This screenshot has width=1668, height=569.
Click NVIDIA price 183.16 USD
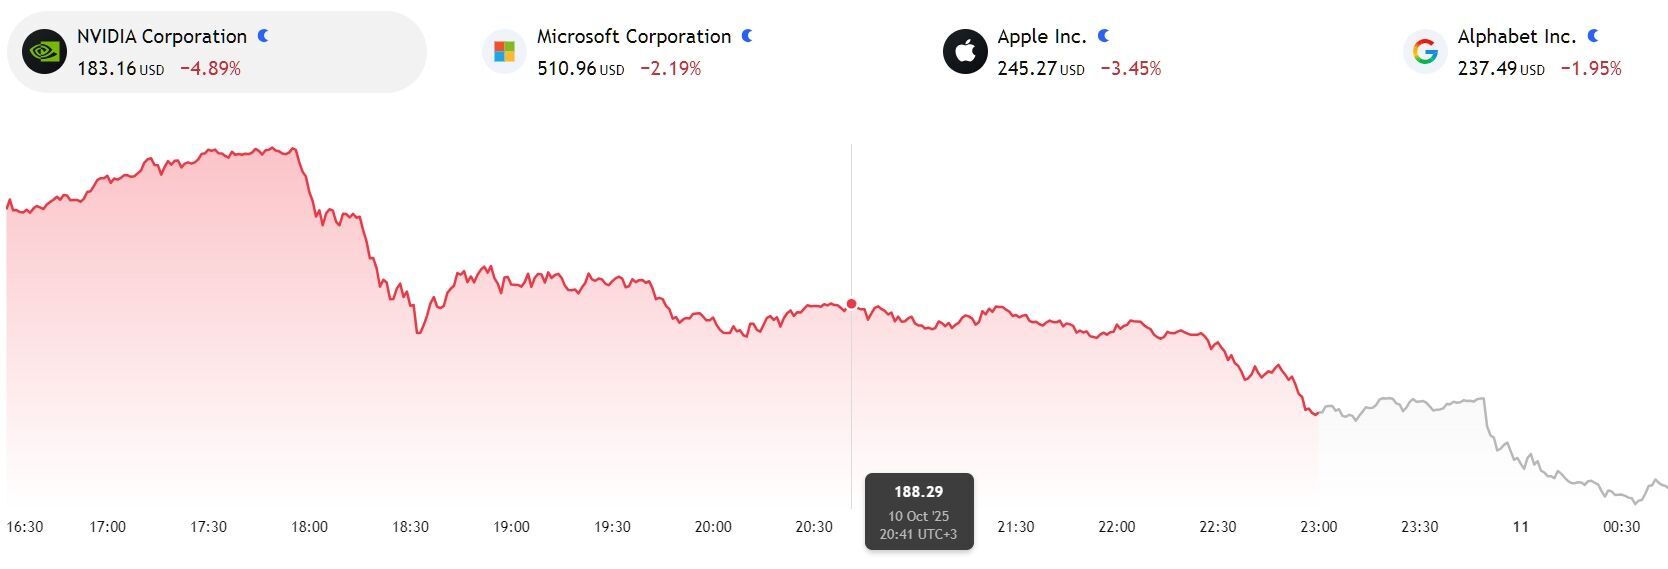coord(120,69)
